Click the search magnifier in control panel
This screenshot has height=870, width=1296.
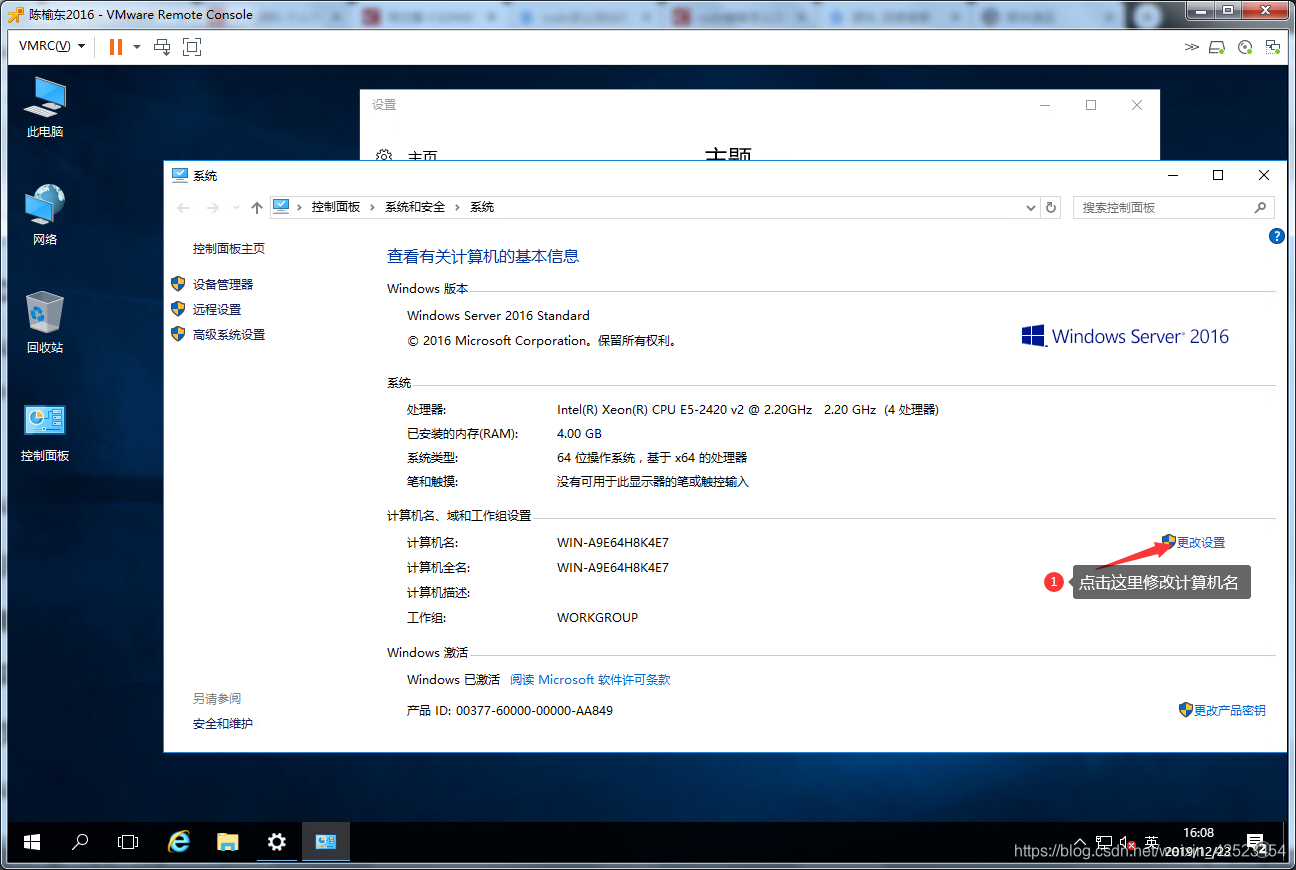[x=1260, y=207]
